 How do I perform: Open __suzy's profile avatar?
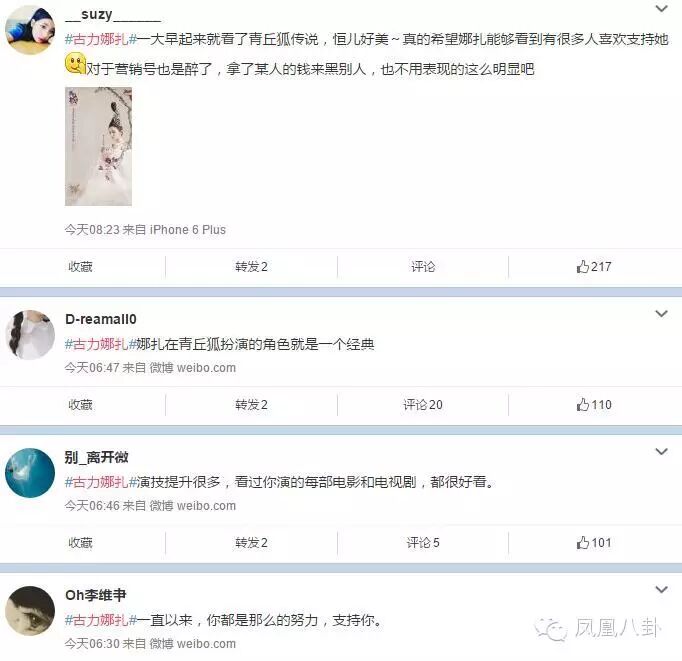coord(30,30)
